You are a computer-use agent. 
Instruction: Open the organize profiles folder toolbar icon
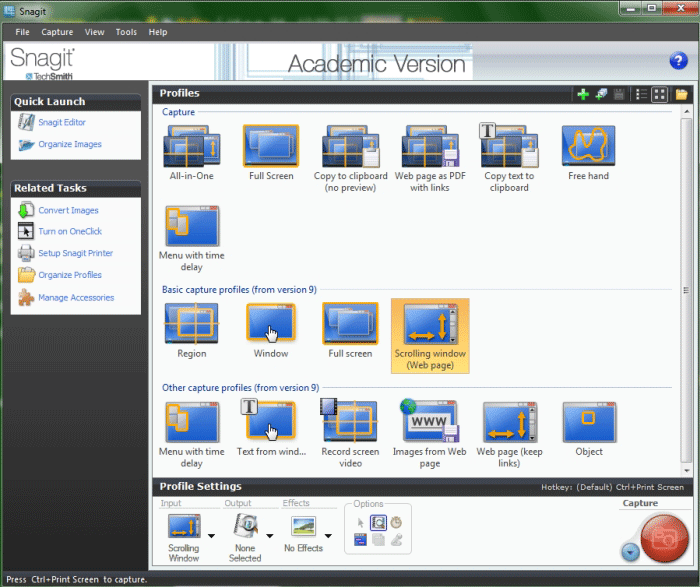(681, 94)
